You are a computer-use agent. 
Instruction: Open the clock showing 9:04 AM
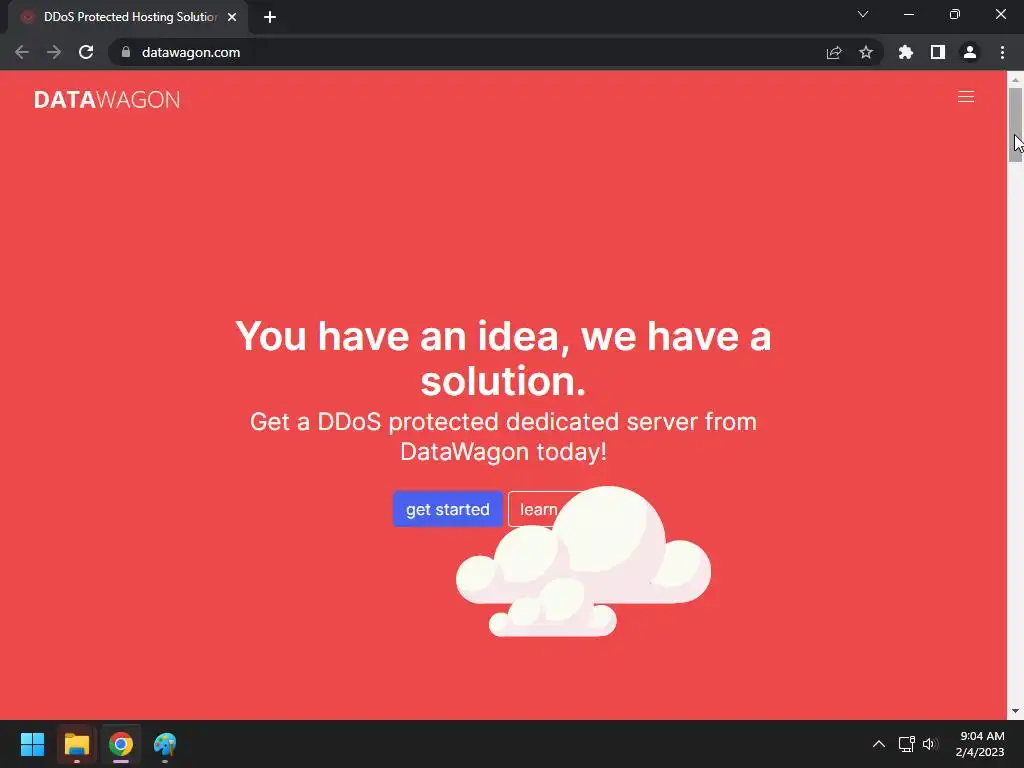(980, 744)
